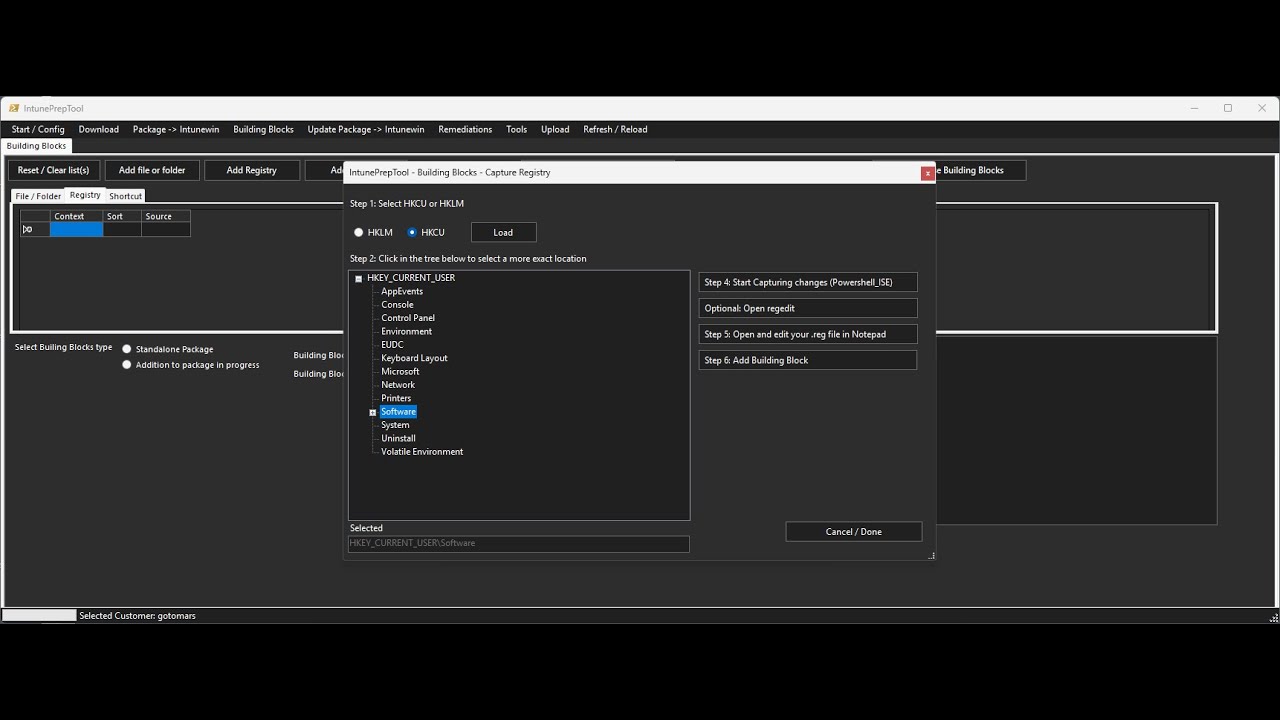Click 'Step 6: Add Building Block'

807,359
